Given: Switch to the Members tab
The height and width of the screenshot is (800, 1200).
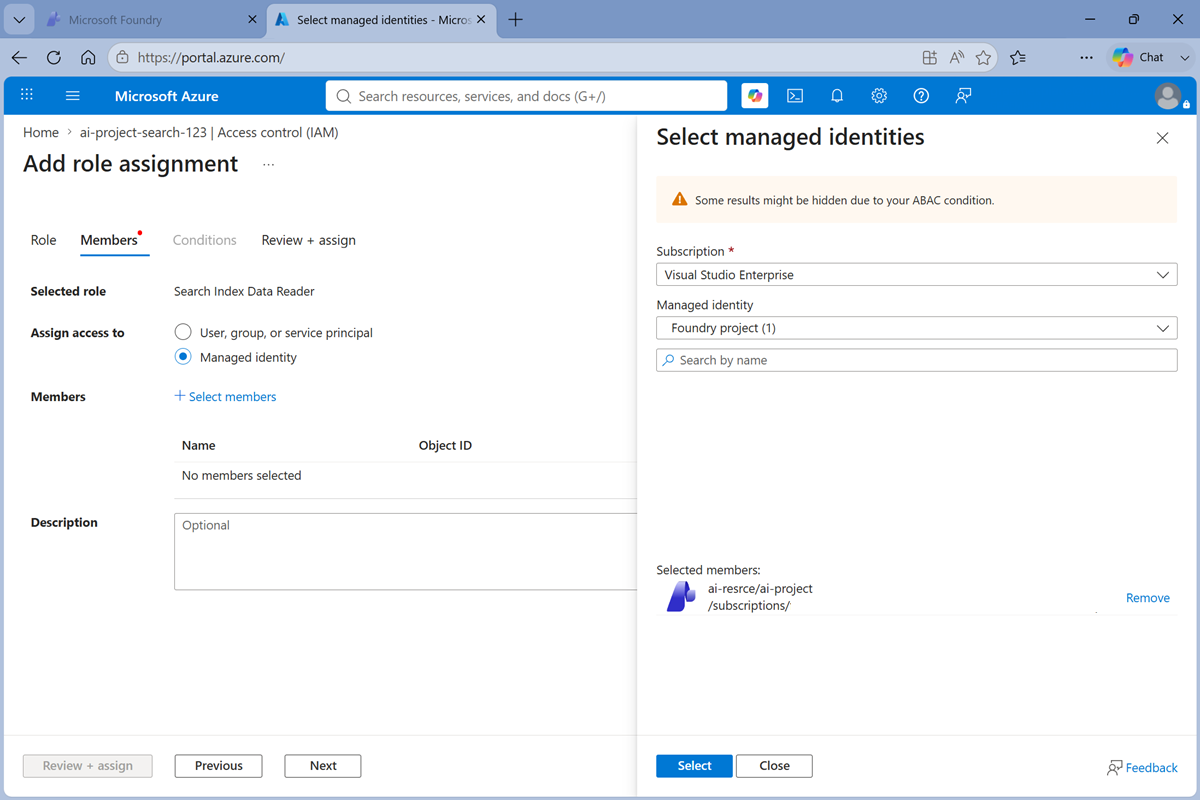Looking at the screenshot, I should 112,240.
